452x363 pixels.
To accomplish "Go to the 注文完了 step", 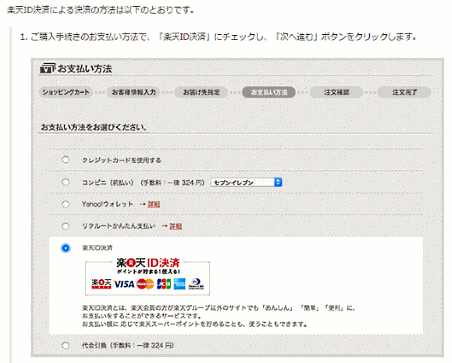I will pyautogui.click(x=404, y=92).
